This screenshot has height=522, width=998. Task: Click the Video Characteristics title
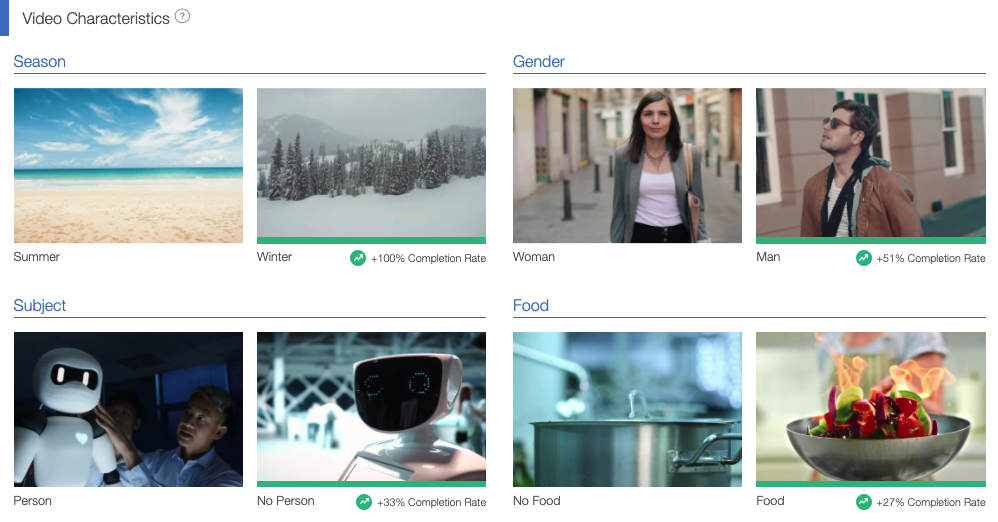tap(96, 18)
